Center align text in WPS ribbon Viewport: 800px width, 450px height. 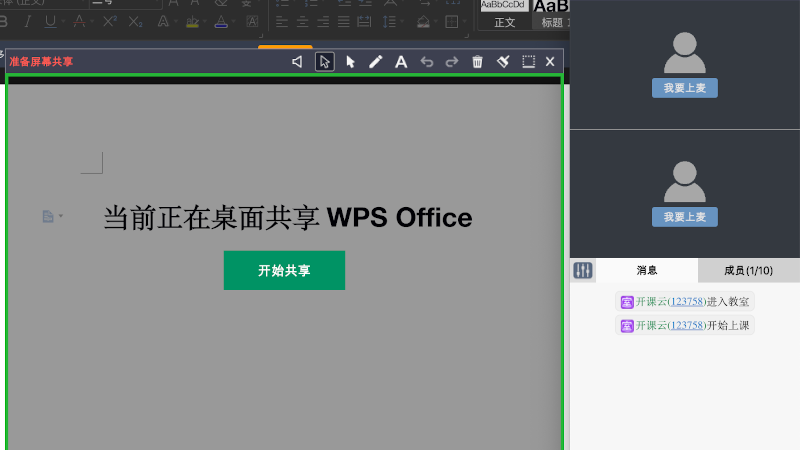click(x=302, y=21)
